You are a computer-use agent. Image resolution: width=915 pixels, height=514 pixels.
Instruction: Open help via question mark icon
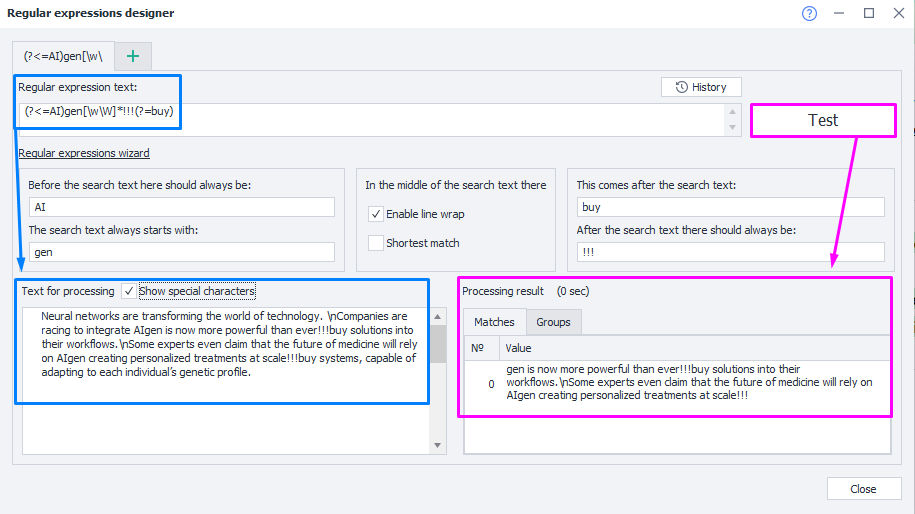tap(809, 13)
